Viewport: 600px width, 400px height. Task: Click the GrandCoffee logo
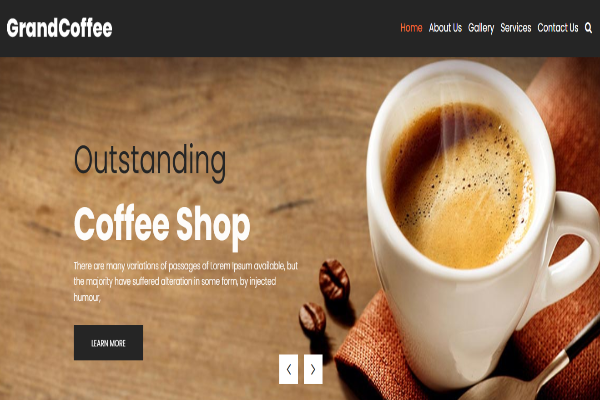tap(59, 28)
